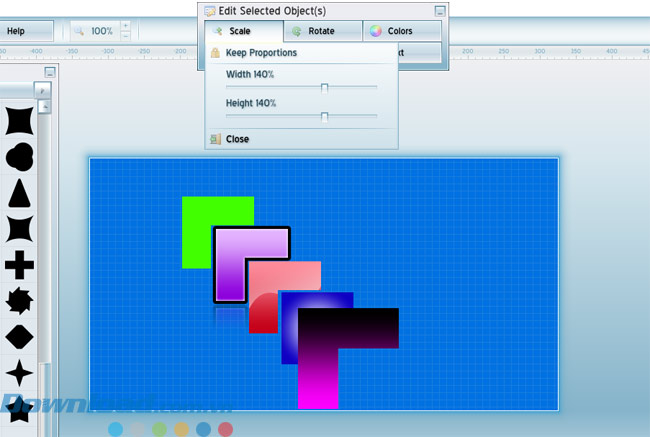Pick the multi-point burst shape

click(x=20, y=301)
